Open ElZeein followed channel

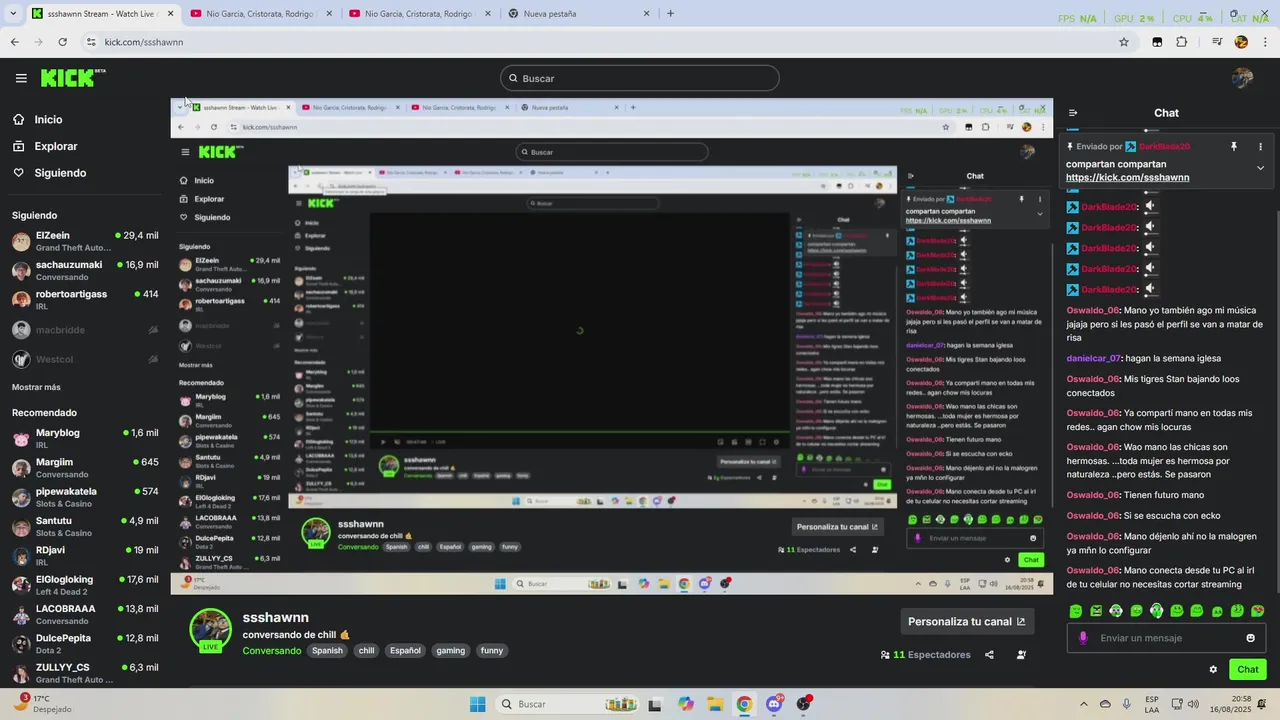(85, 241)
